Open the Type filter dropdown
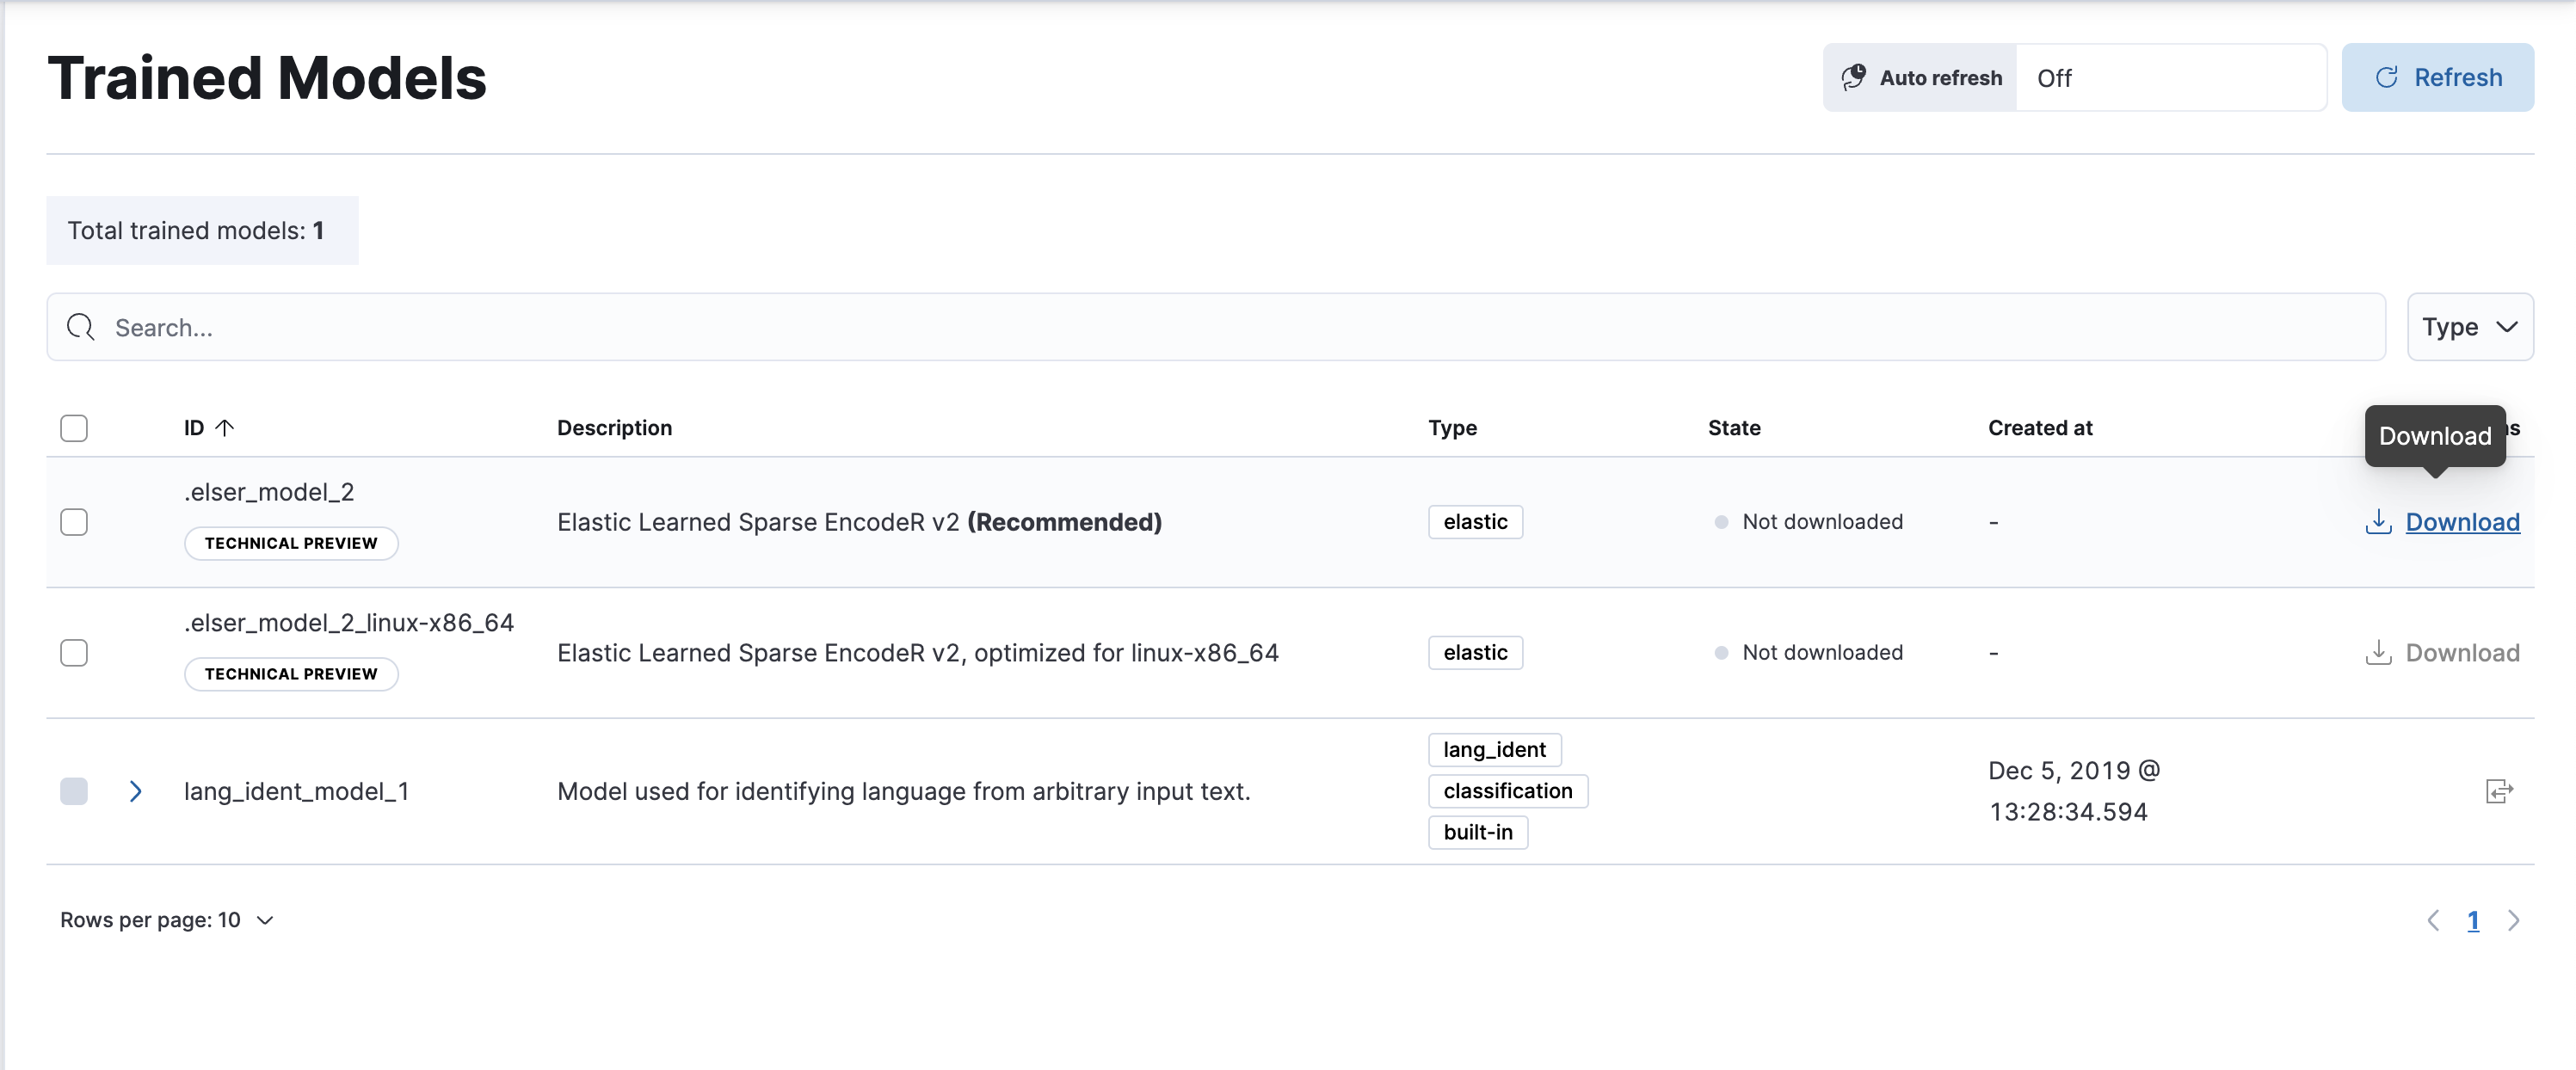The height and width of the screenshot is (1070, 2576). [x=2469, y=327]
